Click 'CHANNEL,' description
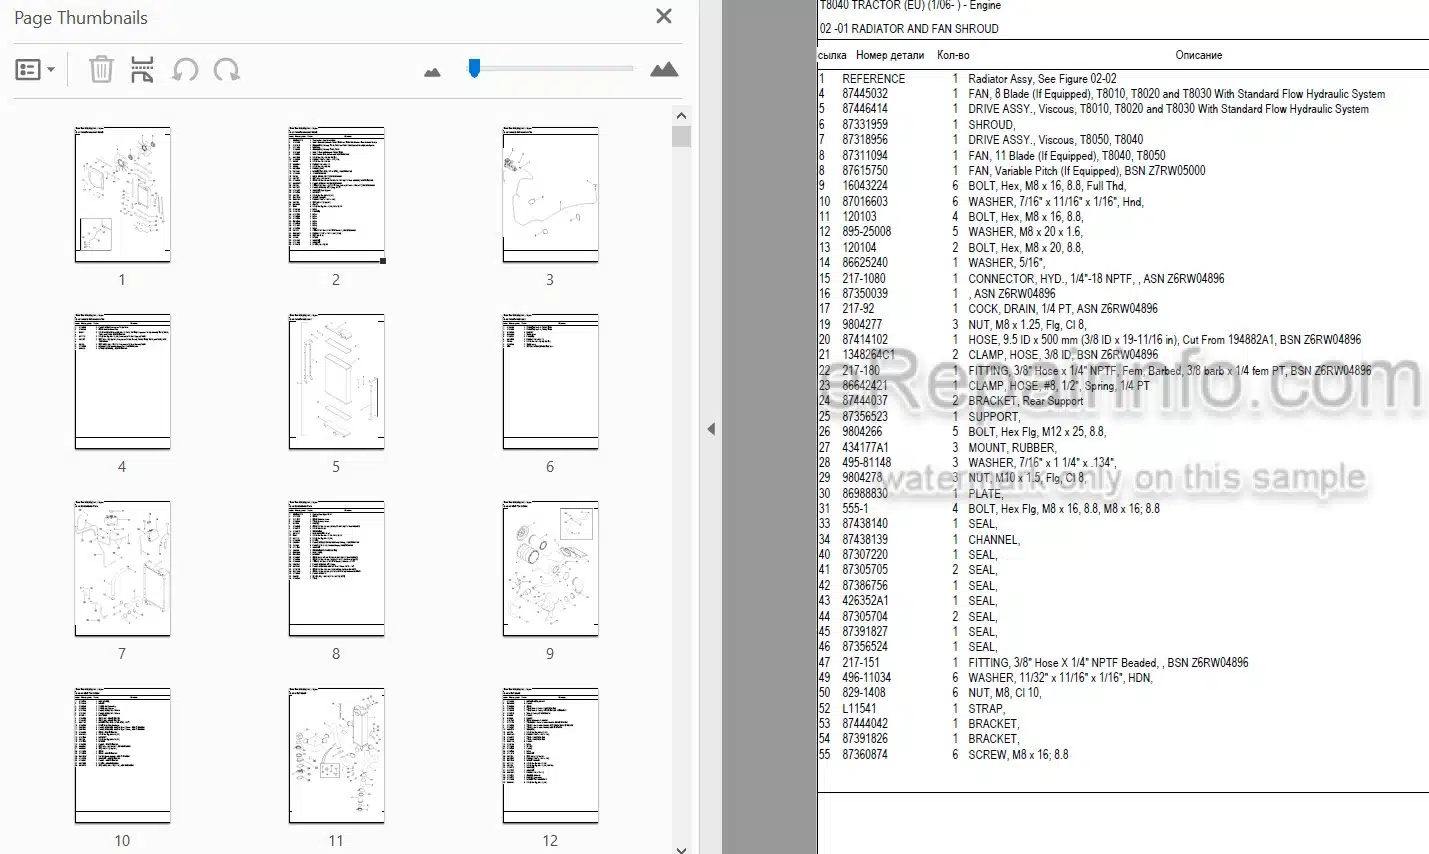 tap(994, 540)
